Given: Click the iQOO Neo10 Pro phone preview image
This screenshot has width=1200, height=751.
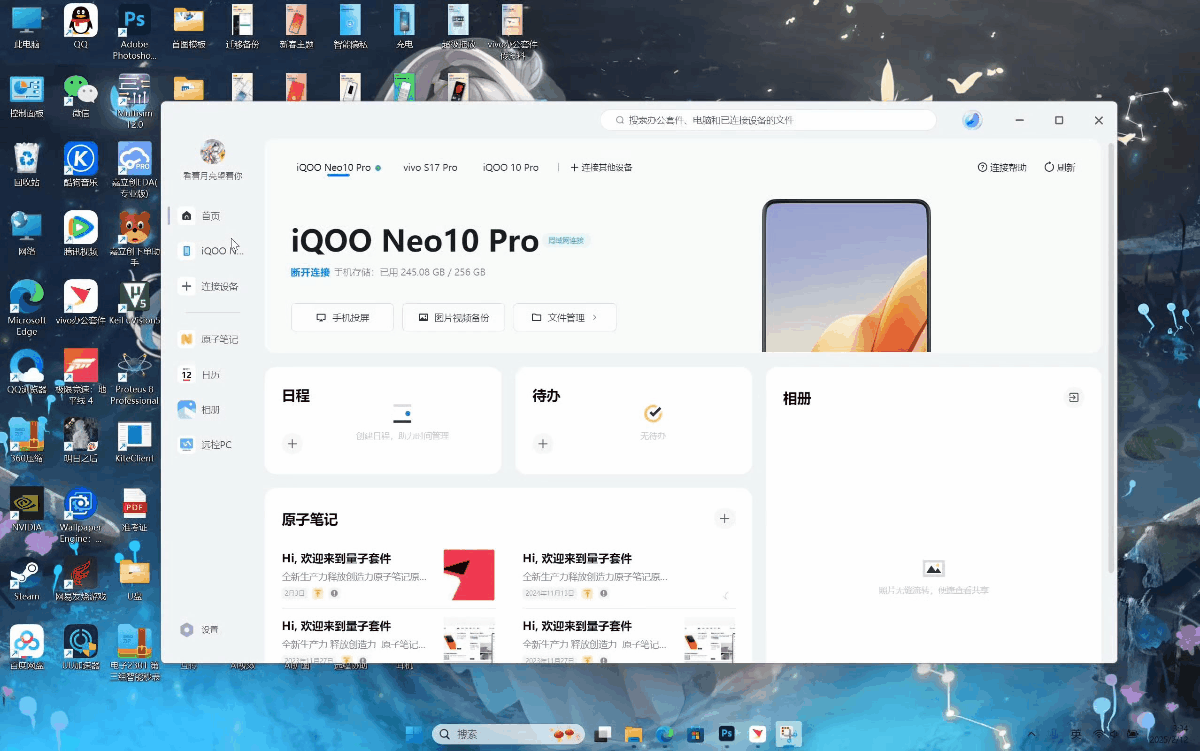Looking at the screenshot, I should click(x=847, y=276).
